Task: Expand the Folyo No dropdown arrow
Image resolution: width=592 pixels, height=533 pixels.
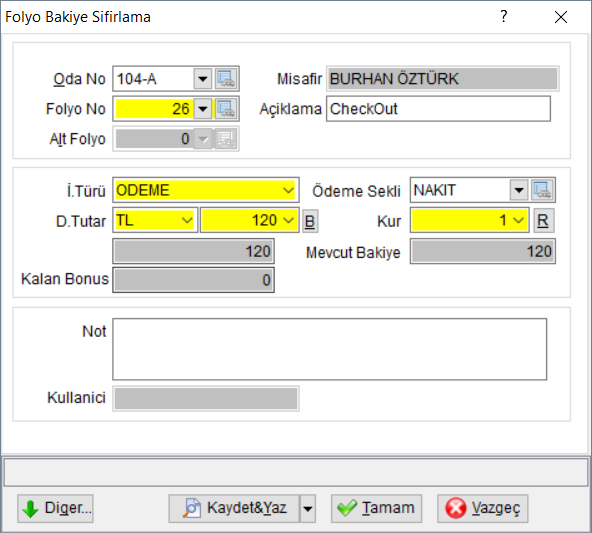Action: click(x=203, y=109)
